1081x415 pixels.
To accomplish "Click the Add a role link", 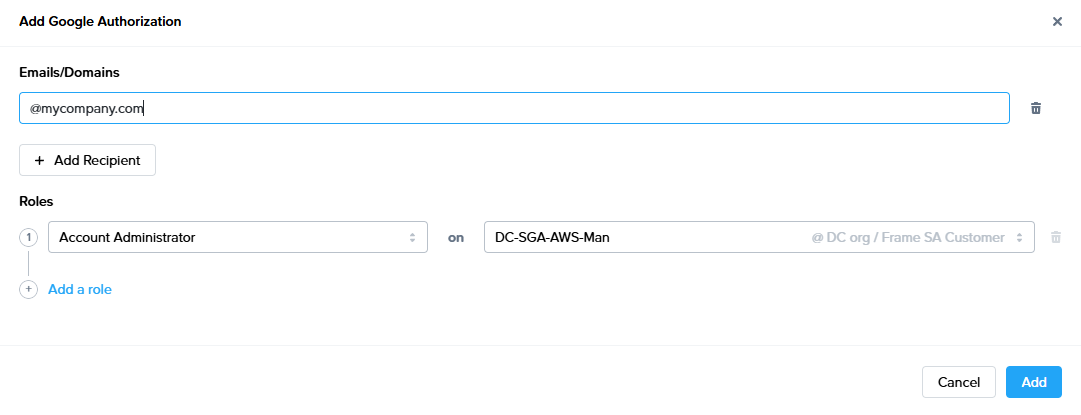I will pos(80,289).
